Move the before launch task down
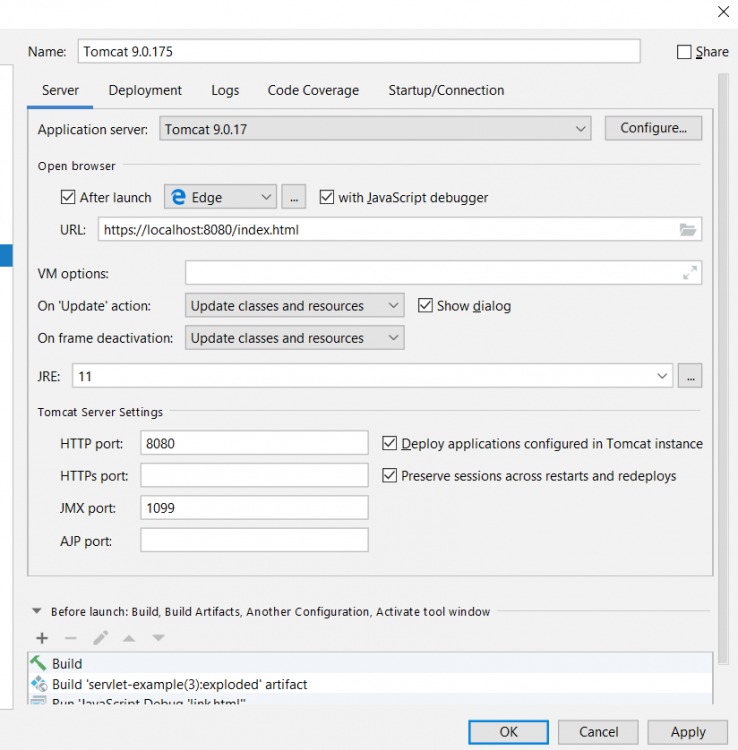This screenshot has height=750, width=738. [158, 638]
